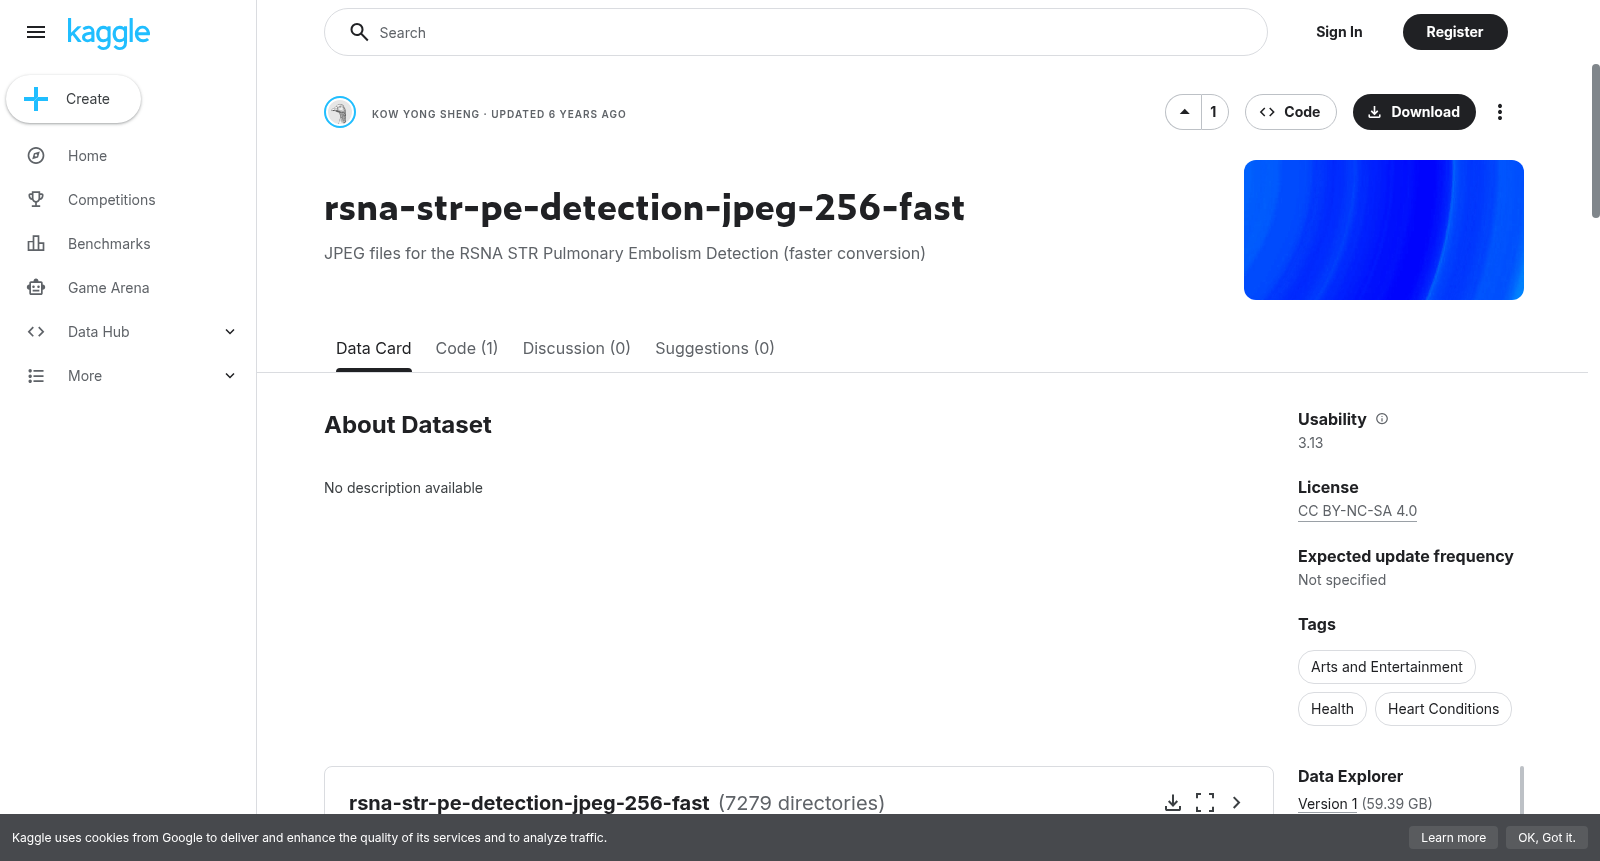This screenshot has width=1600, height=861.
Task: Select the Arts and Entertainment tag
Action: [1387, 667]
